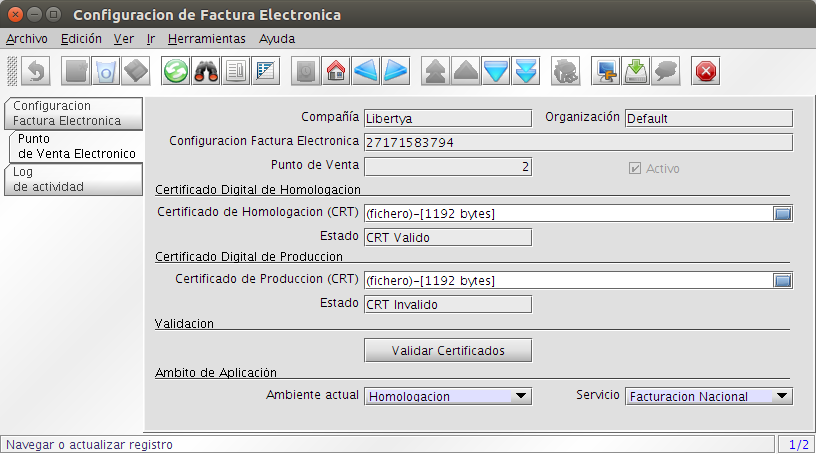Click the New record toolbar icon
The width and height of the screenshot is (816, 454).
tap(75, 71)
